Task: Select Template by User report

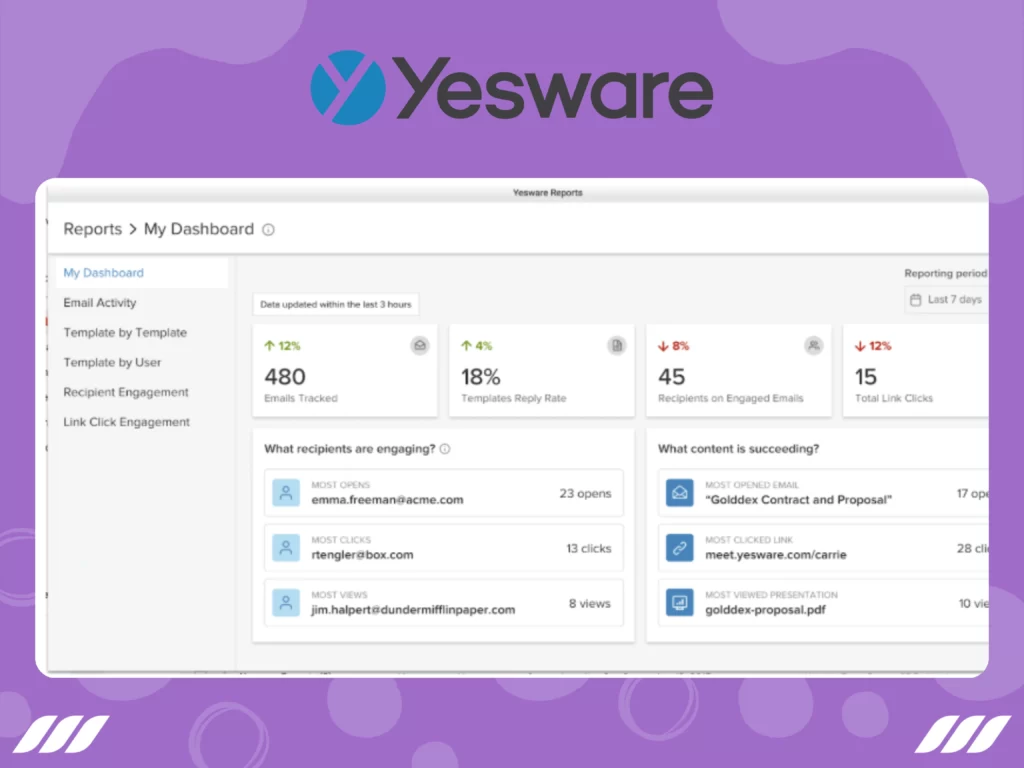Action: (112, 362)
